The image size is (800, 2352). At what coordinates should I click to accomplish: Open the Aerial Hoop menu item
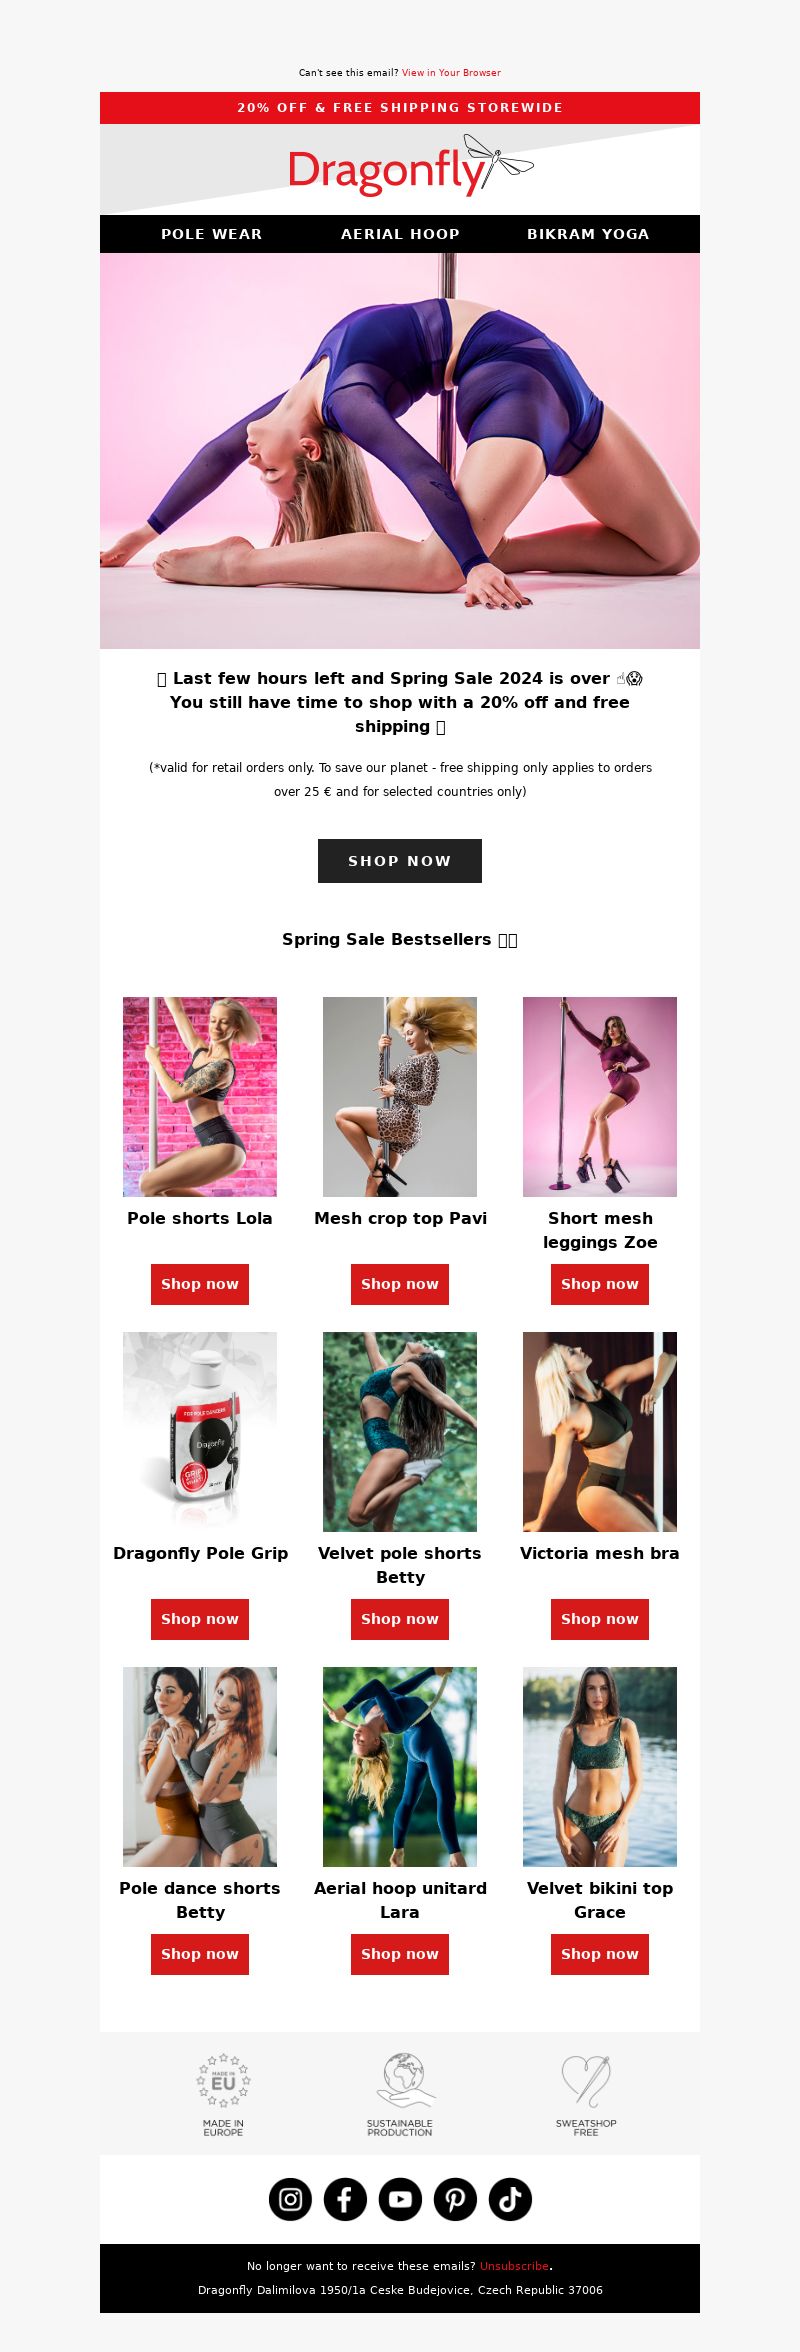point(400,234)
